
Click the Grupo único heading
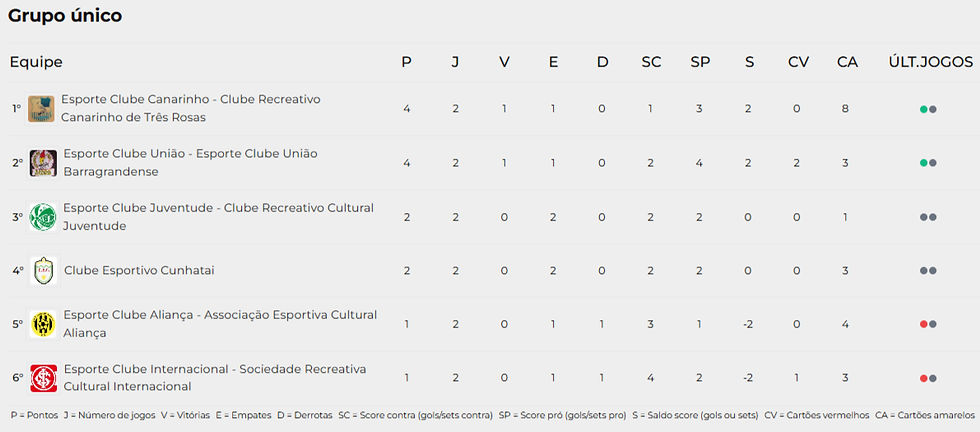coord(65,16)
